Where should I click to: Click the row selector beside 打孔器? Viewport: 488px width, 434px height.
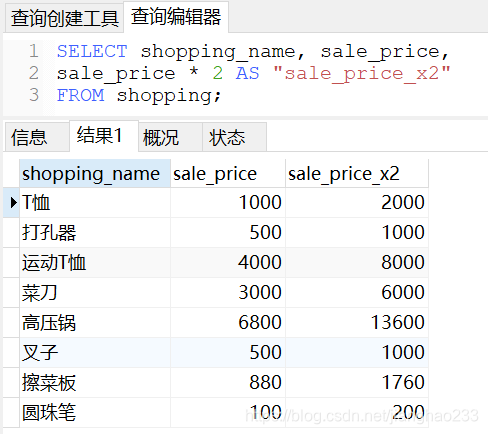(11, 232)
